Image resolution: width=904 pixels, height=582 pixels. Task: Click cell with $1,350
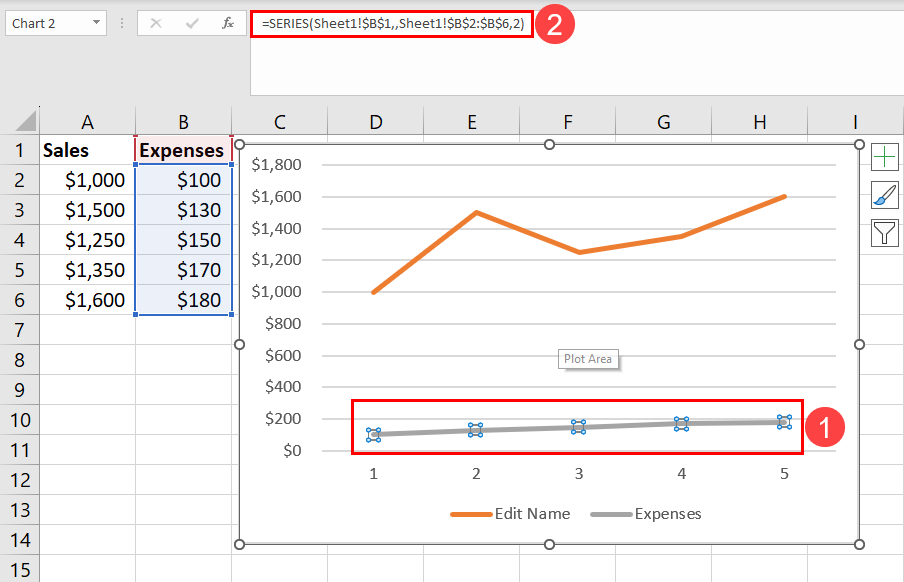(x=87, y=270)
